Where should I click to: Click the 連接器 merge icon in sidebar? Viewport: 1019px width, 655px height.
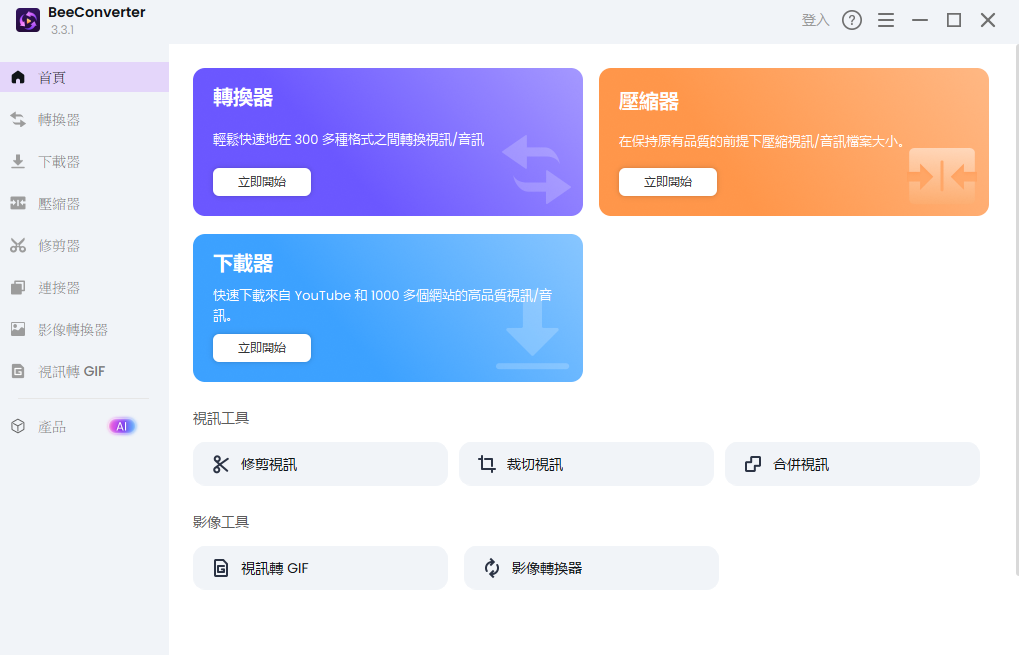[x=18, y=288]
